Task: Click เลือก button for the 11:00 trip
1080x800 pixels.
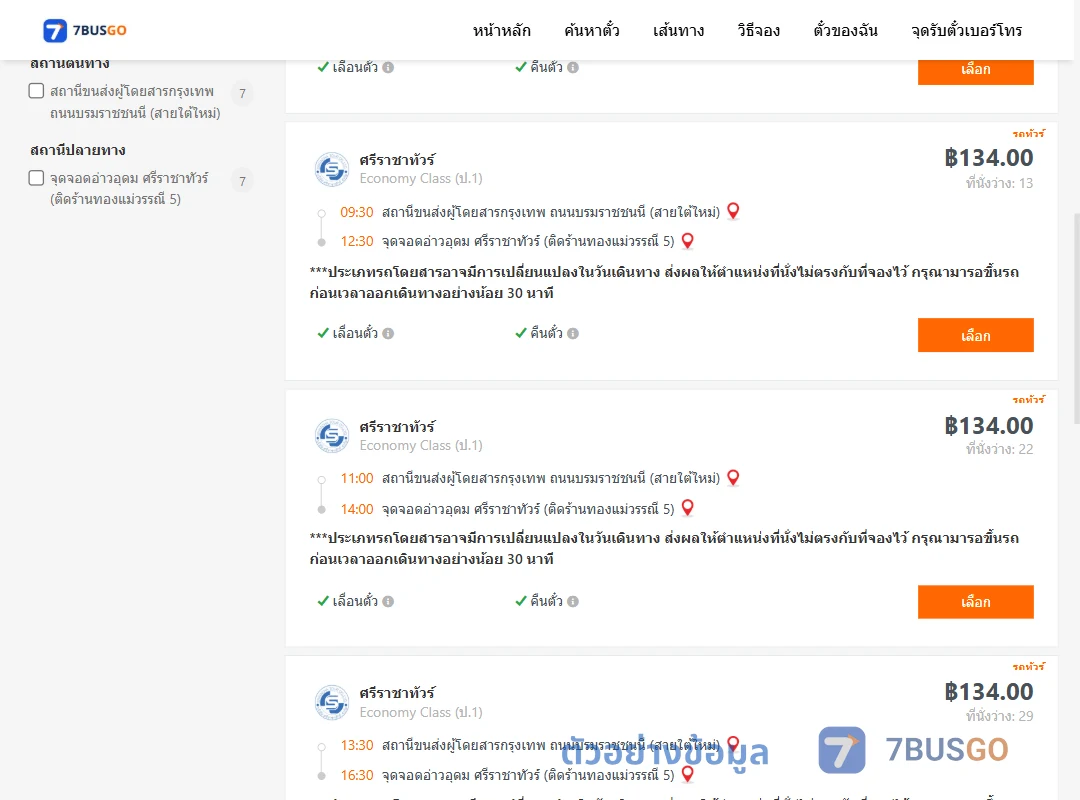Action: [x=975, y=602]
